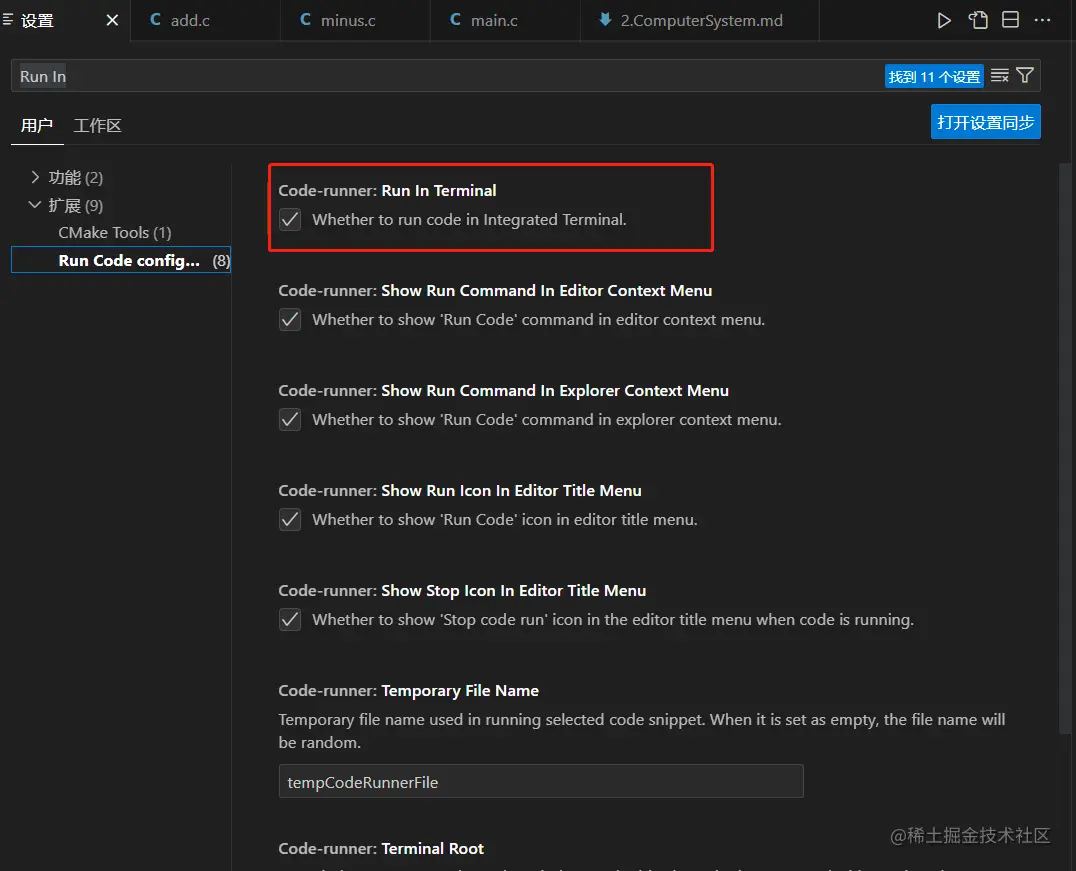The image size is (1076, 871).
Task: Switch to the main.c editor tab
Action: coord(494,20)
